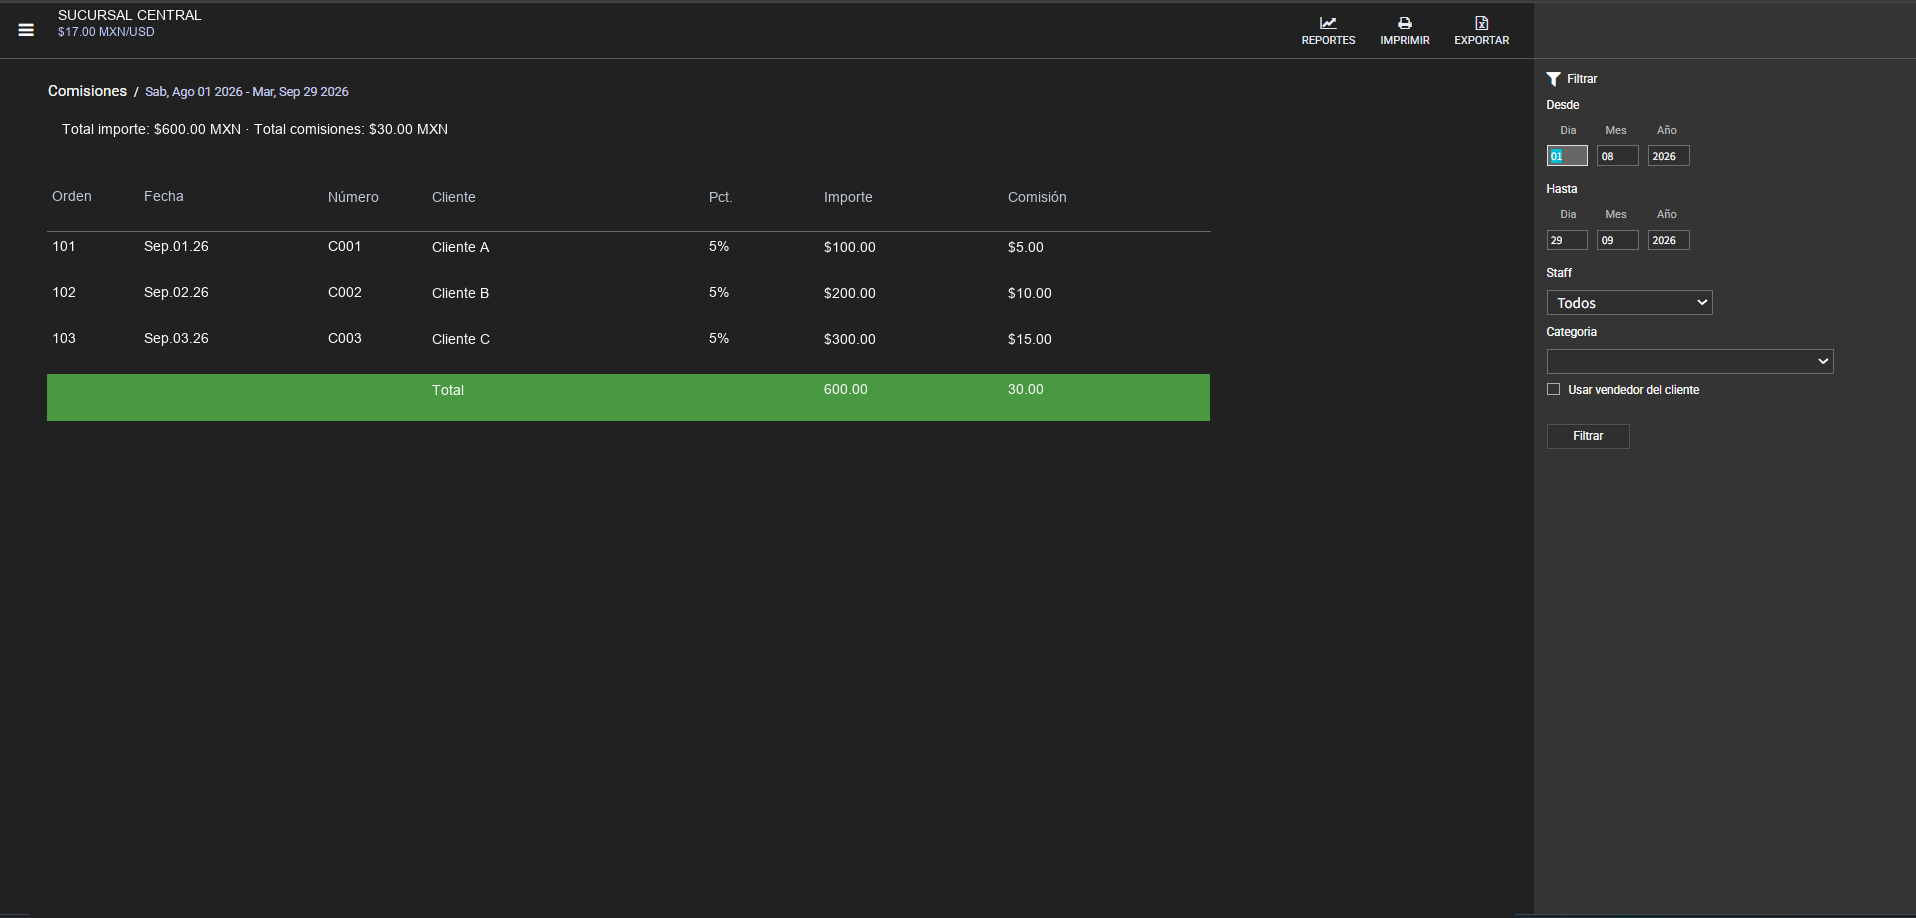The image size is (1916, 918).
Task: Select the Fecha column header
Action: (164, 196)
